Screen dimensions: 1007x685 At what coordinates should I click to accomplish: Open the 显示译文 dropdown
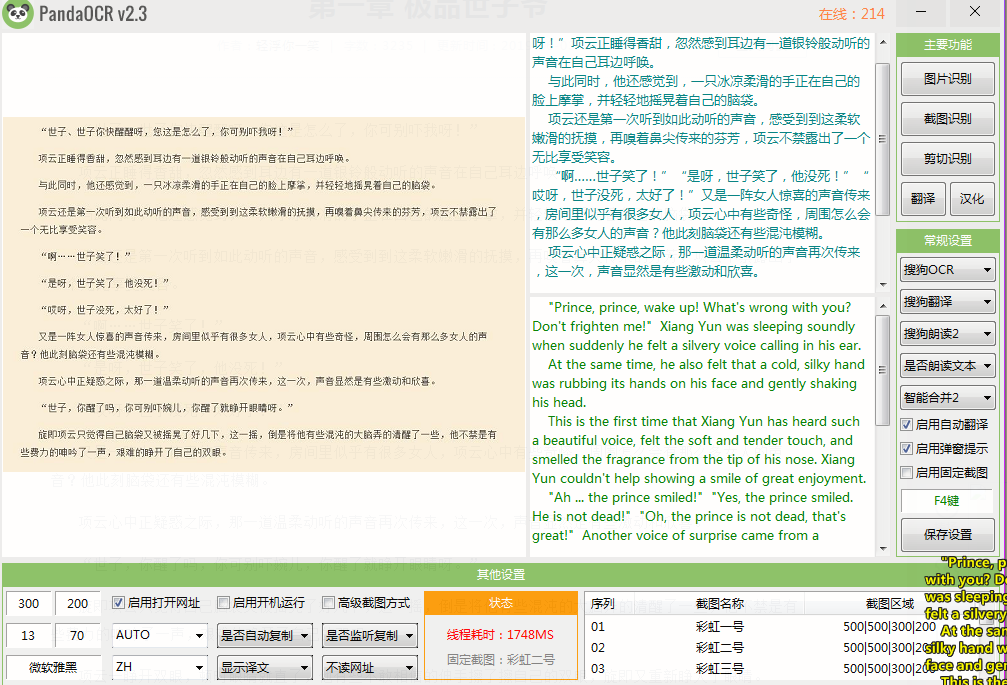(x=265, y=668)
